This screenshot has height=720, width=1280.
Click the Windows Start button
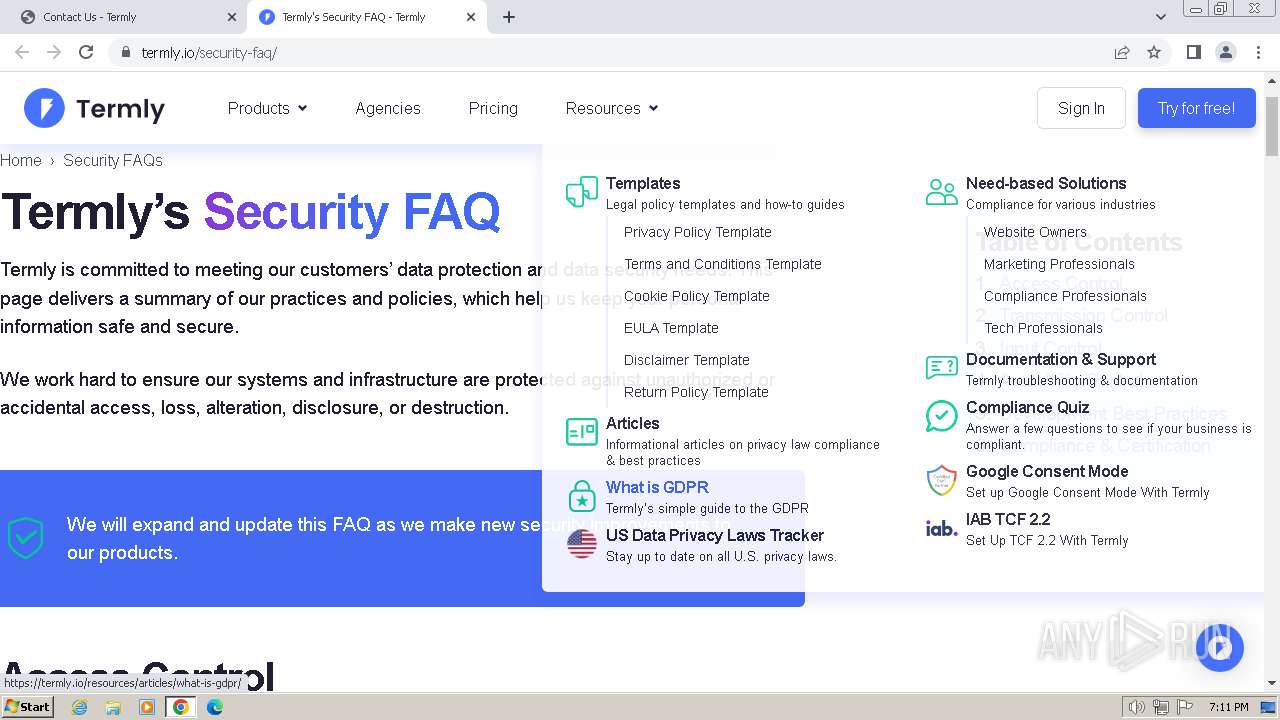28,707
